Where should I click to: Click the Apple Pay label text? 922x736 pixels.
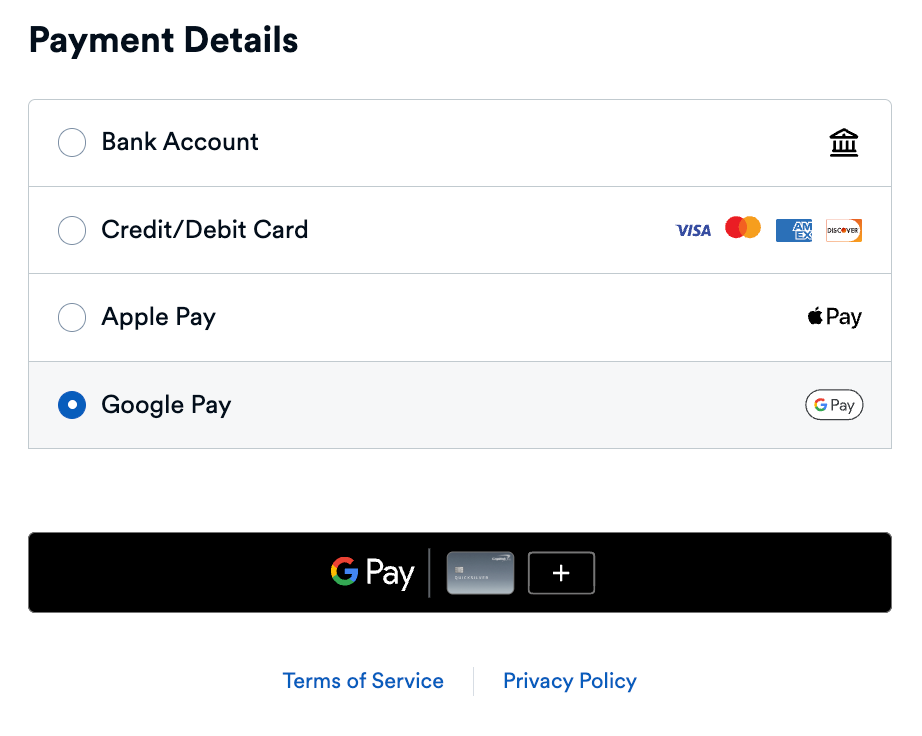[159, 318]
